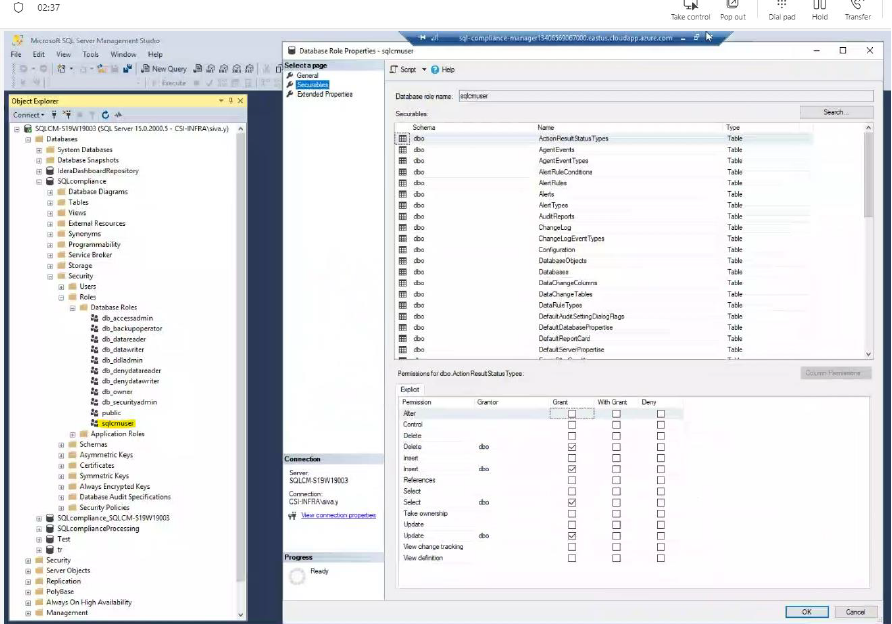Screen dimensions: 892x624
Task: Close the Object Explorer panel
Action: pyautogui.click(x=241, y=101)
